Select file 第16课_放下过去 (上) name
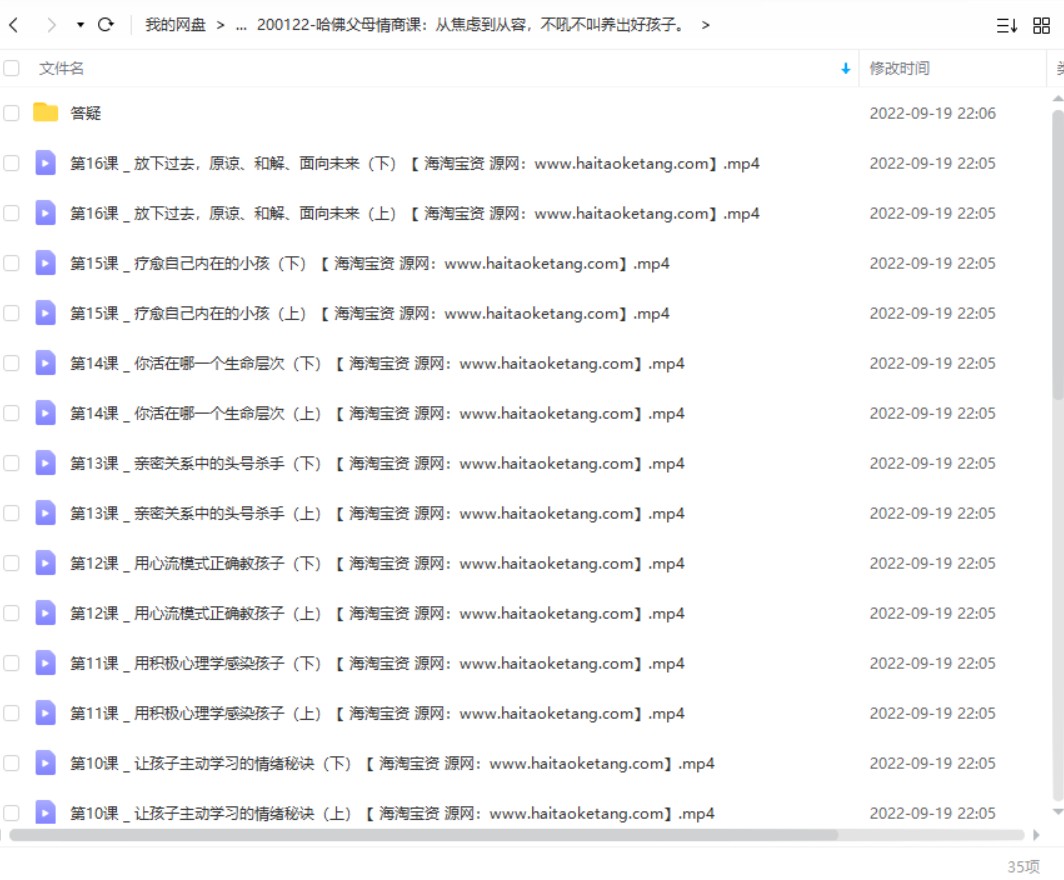 [x=415, y=214]
